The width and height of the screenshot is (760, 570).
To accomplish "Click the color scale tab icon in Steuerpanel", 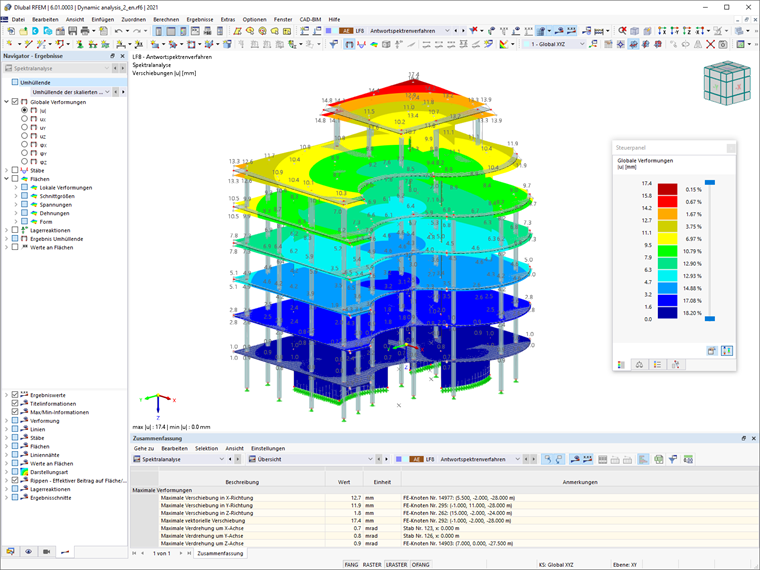I will [621, 364].
